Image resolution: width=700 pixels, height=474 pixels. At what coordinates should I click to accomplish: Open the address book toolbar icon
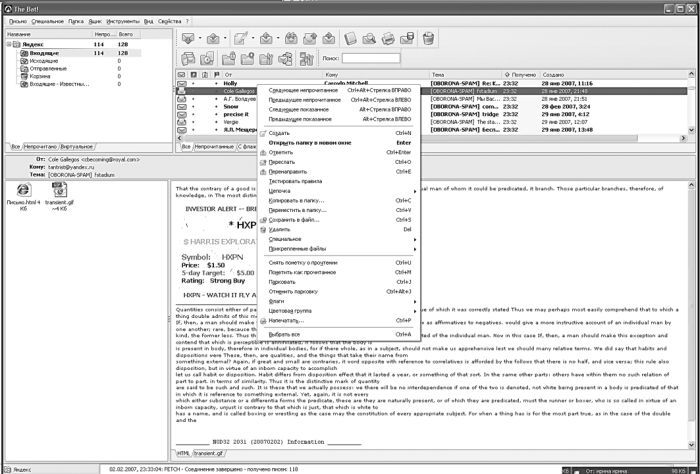tap(350, 38)
